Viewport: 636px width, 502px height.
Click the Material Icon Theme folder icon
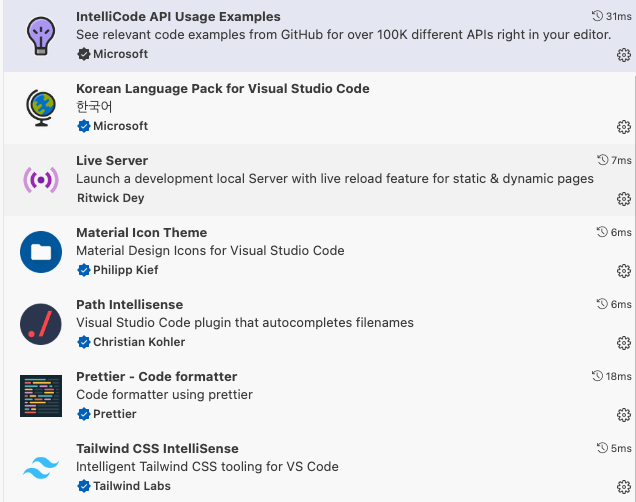41,252
